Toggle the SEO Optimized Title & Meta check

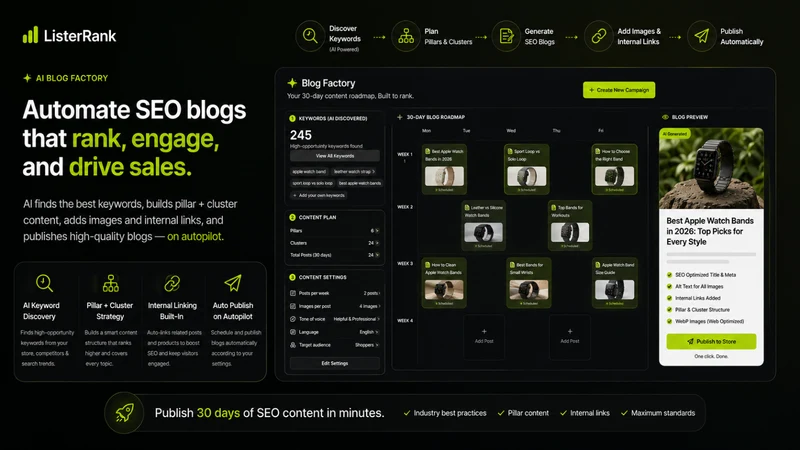pos(669,274)
